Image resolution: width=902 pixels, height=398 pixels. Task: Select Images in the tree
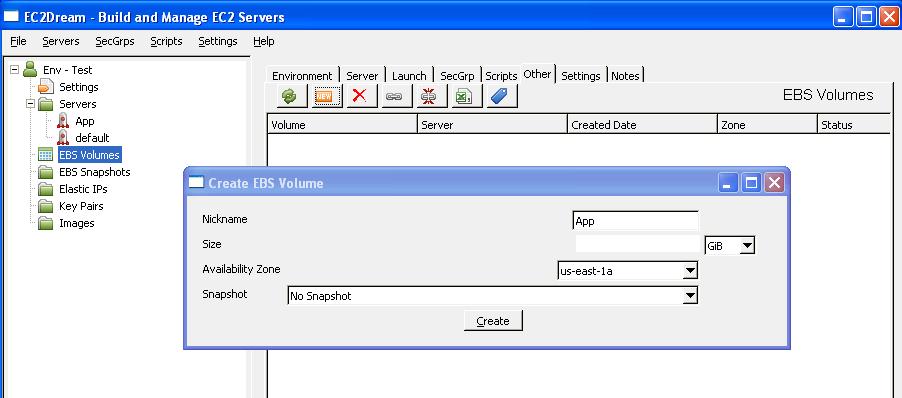click(77, 223)
